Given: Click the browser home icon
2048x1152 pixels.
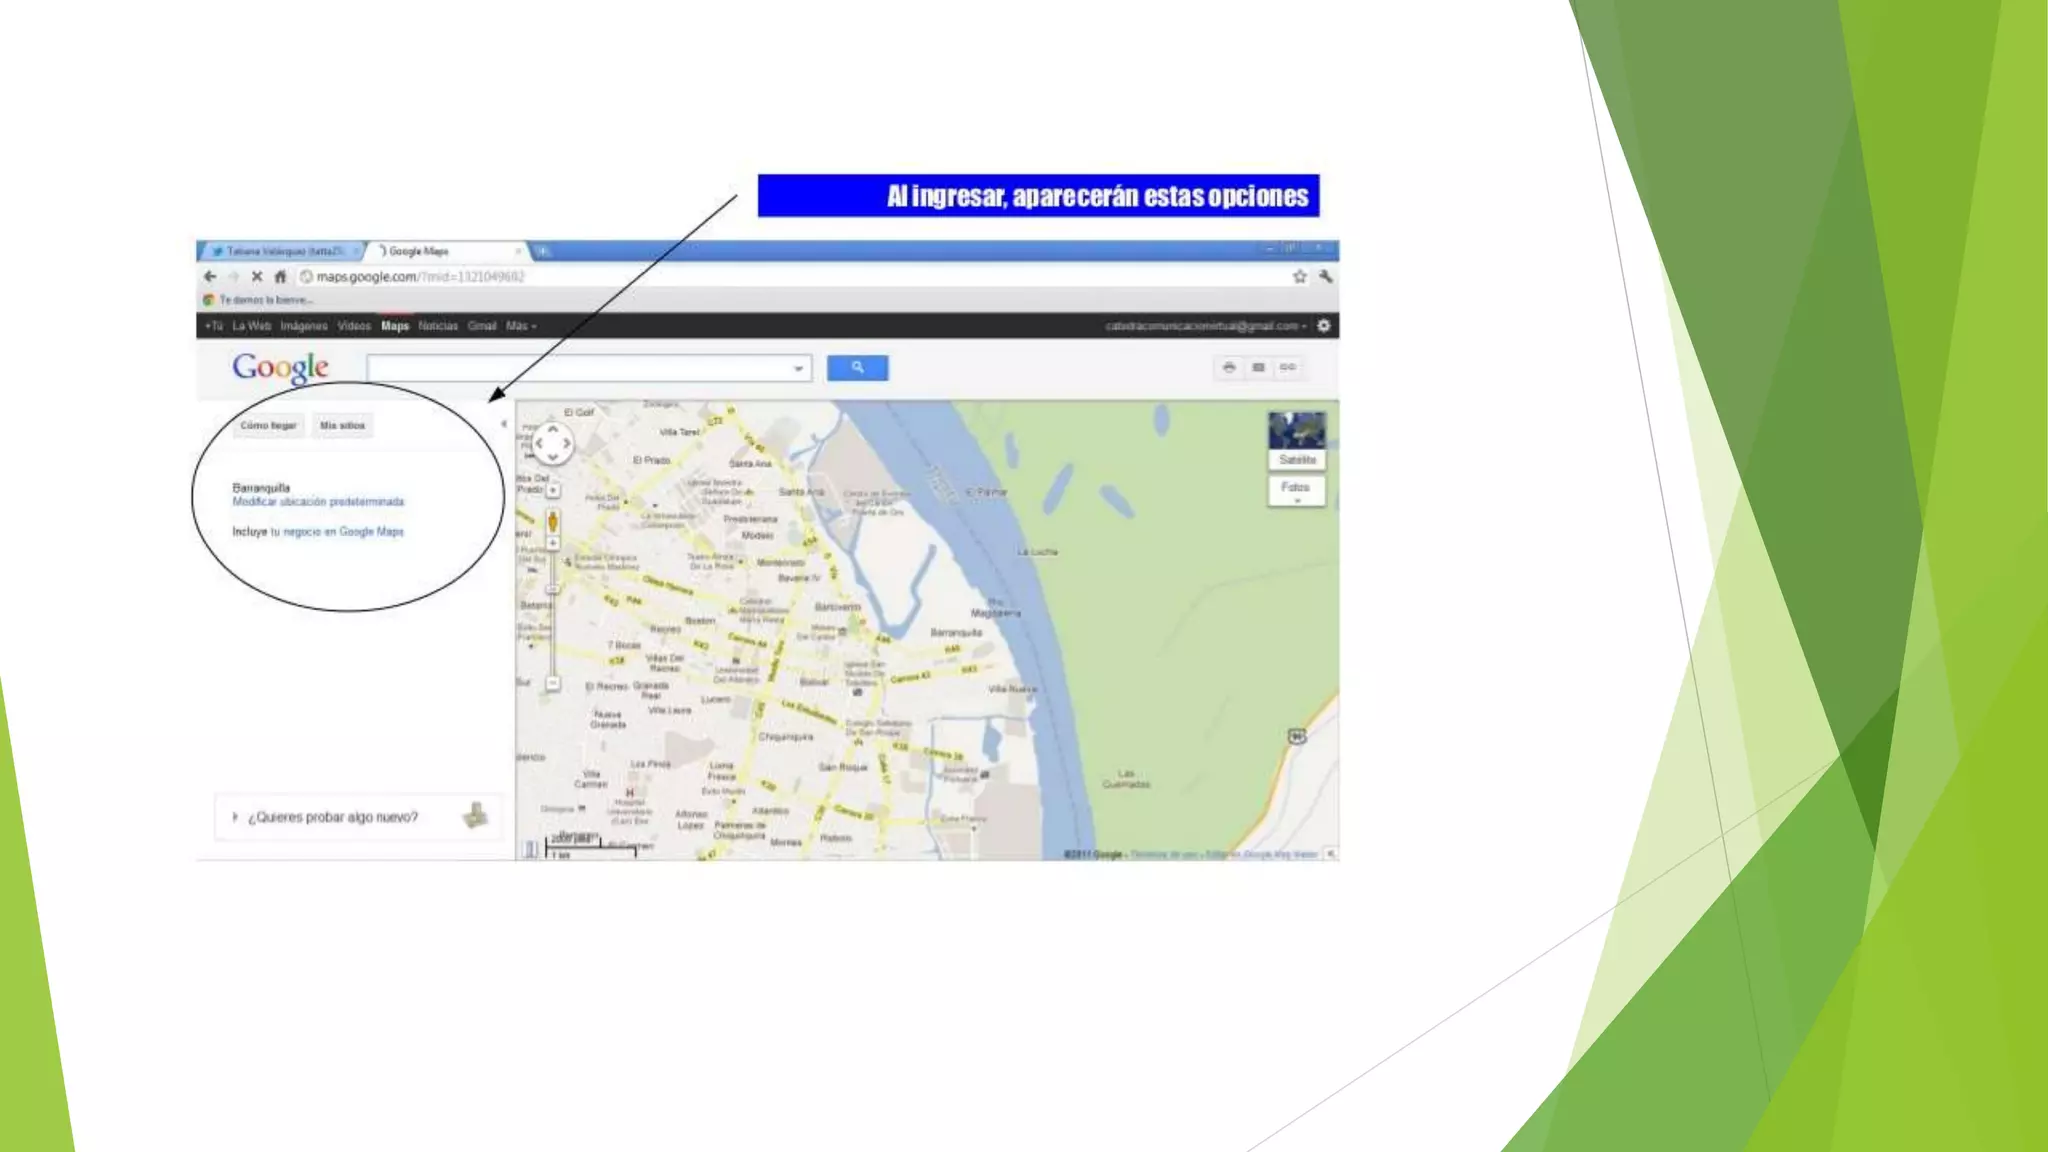Looking at the screenshot, I should [281, 277].
